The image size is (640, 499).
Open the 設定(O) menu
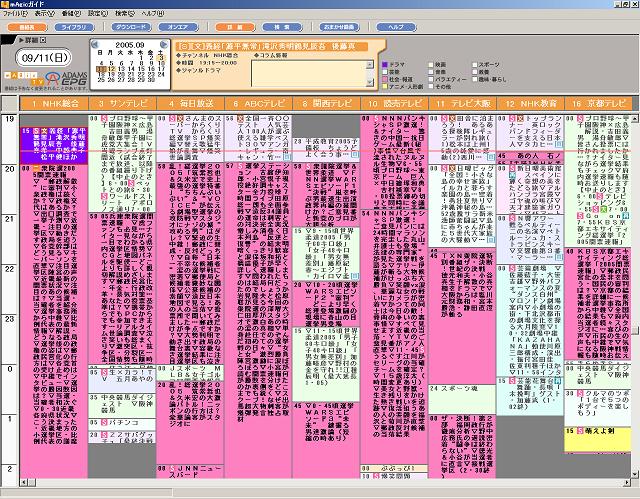[98, 13]
